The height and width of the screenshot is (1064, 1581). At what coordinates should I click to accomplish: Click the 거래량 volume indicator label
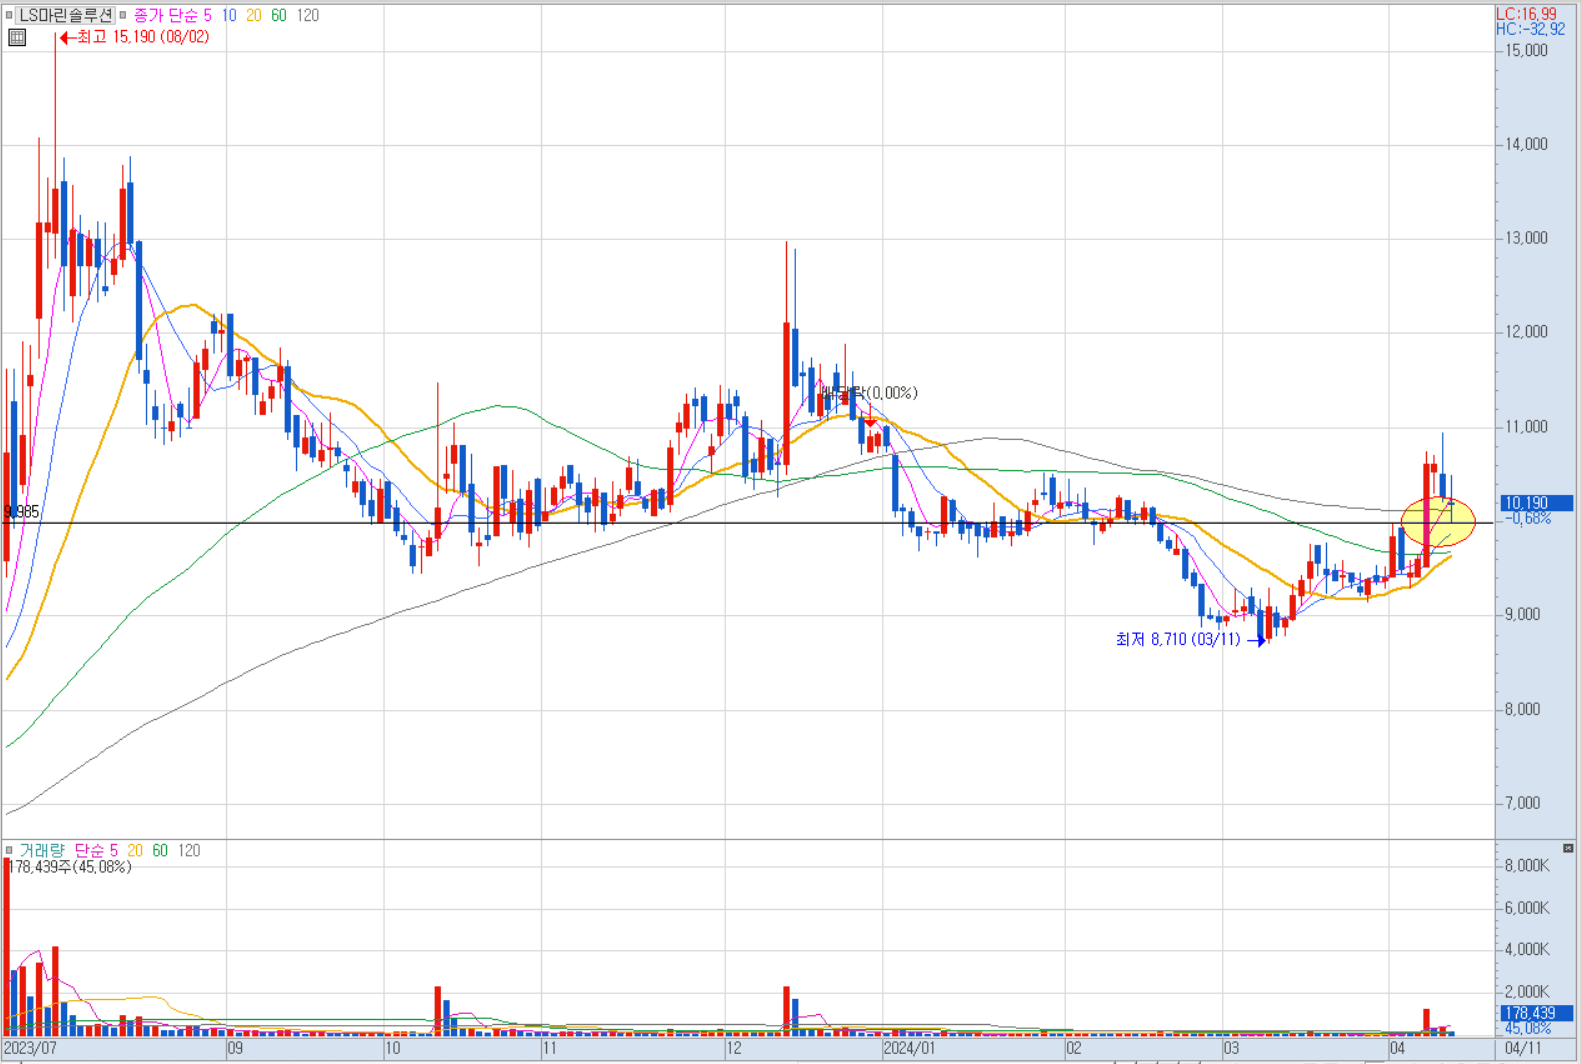coord(43,850)
